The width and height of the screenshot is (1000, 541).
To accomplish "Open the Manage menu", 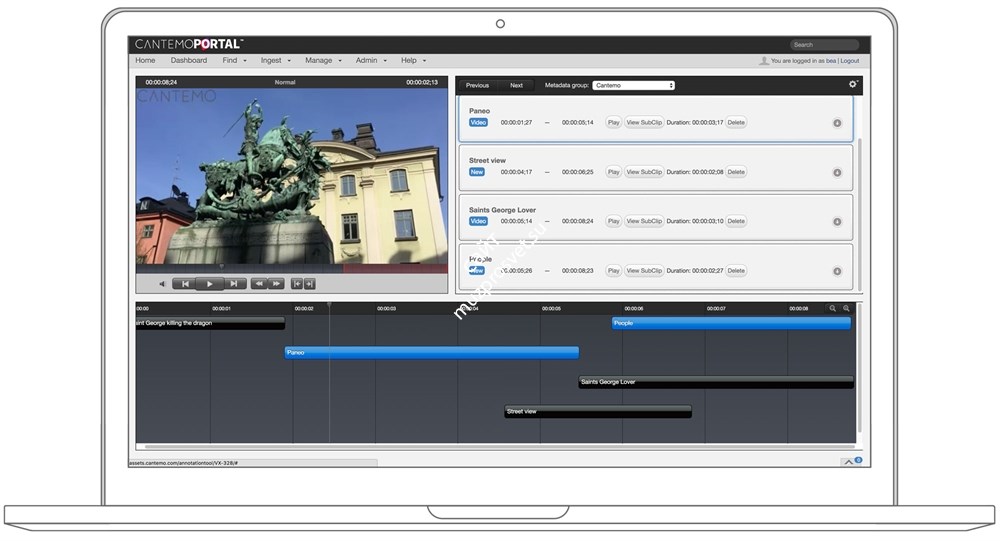I will 323,61.
